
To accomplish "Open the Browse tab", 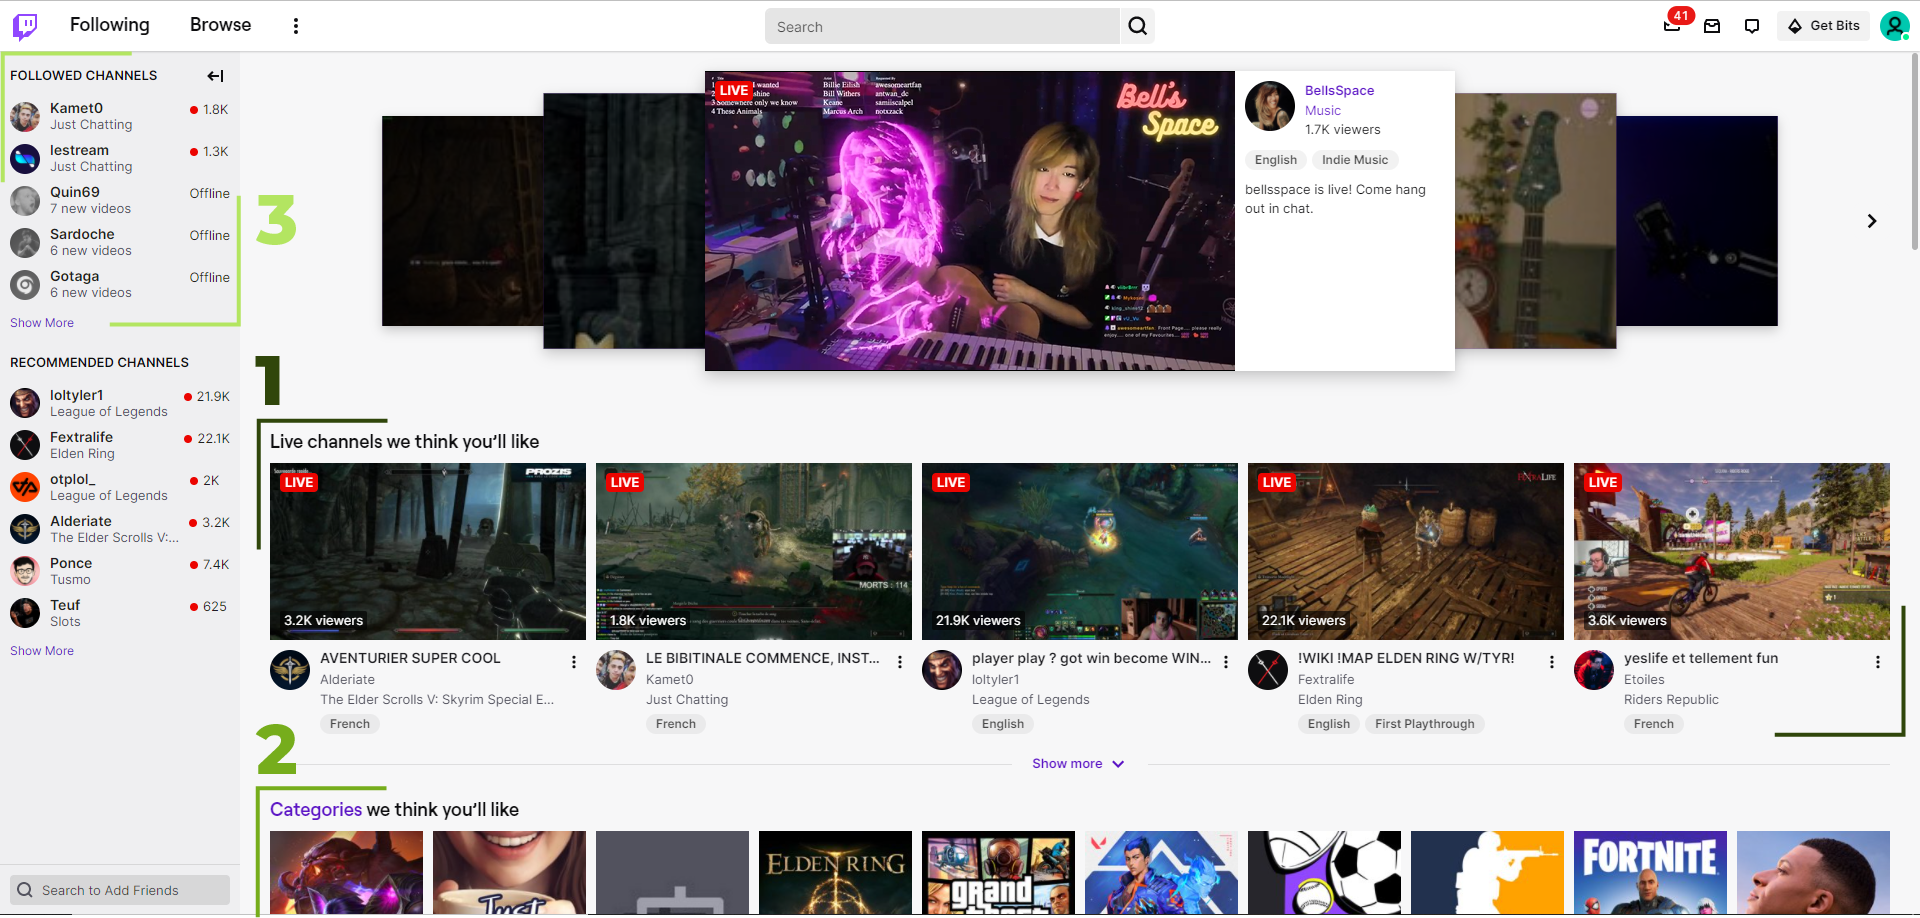I will tap(221, 25).
